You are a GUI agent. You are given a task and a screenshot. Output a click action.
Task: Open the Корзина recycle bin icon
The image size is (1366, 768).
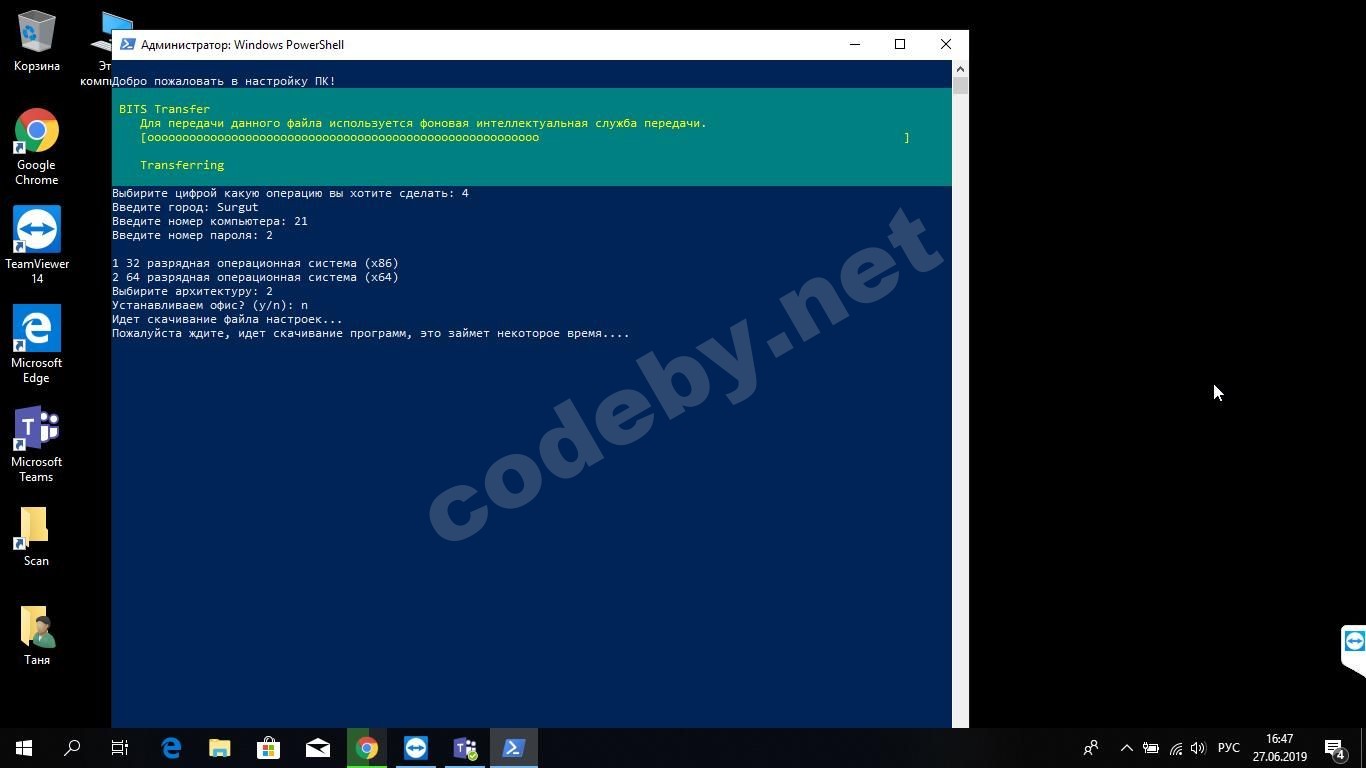pos(36,41)
